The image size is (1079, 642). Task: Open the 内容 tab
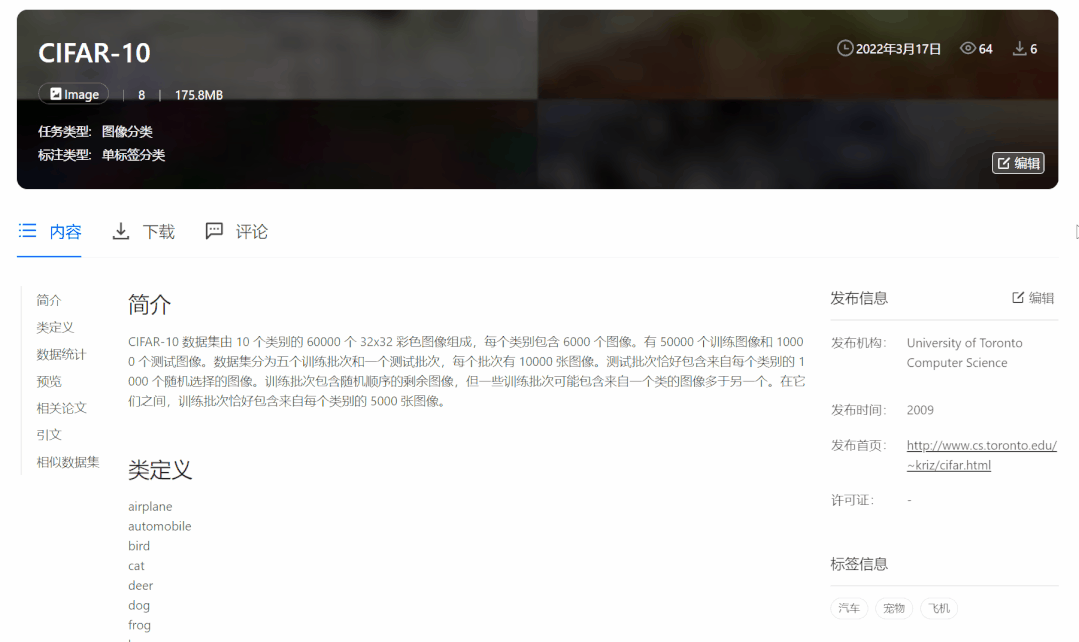[x=50, y=232]
